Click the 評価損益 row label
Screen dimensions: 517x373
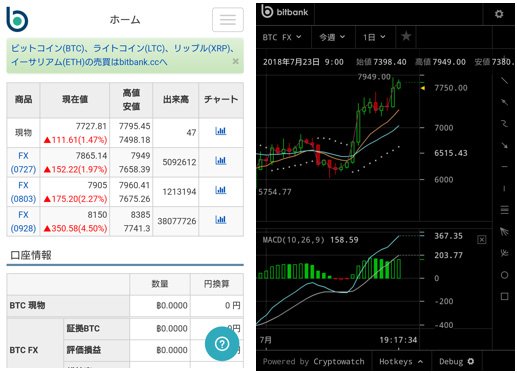tap(84, 350)
